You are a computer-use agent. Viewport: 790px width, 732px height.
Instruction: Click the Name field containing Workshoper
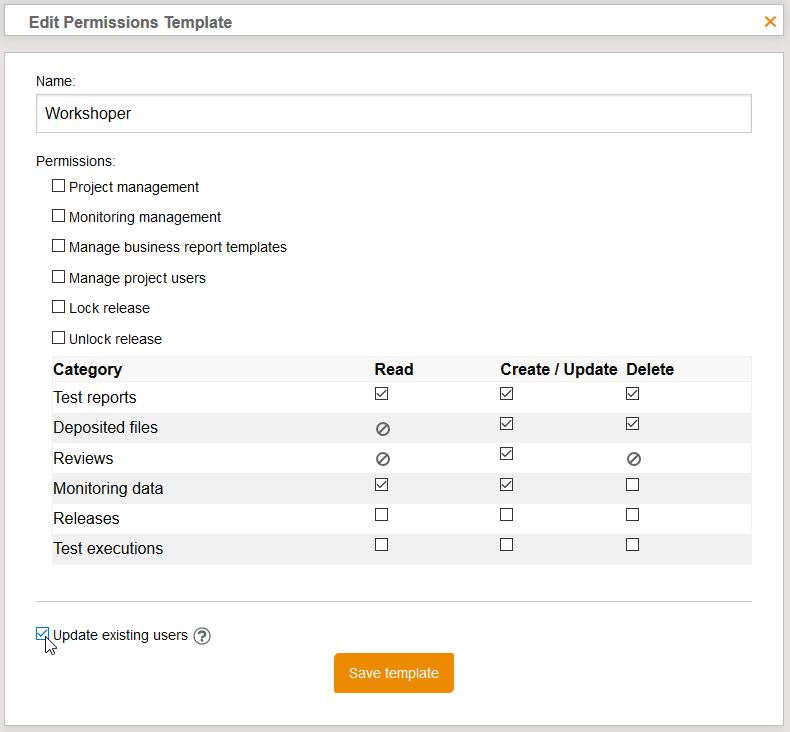[x=393, y=113]
